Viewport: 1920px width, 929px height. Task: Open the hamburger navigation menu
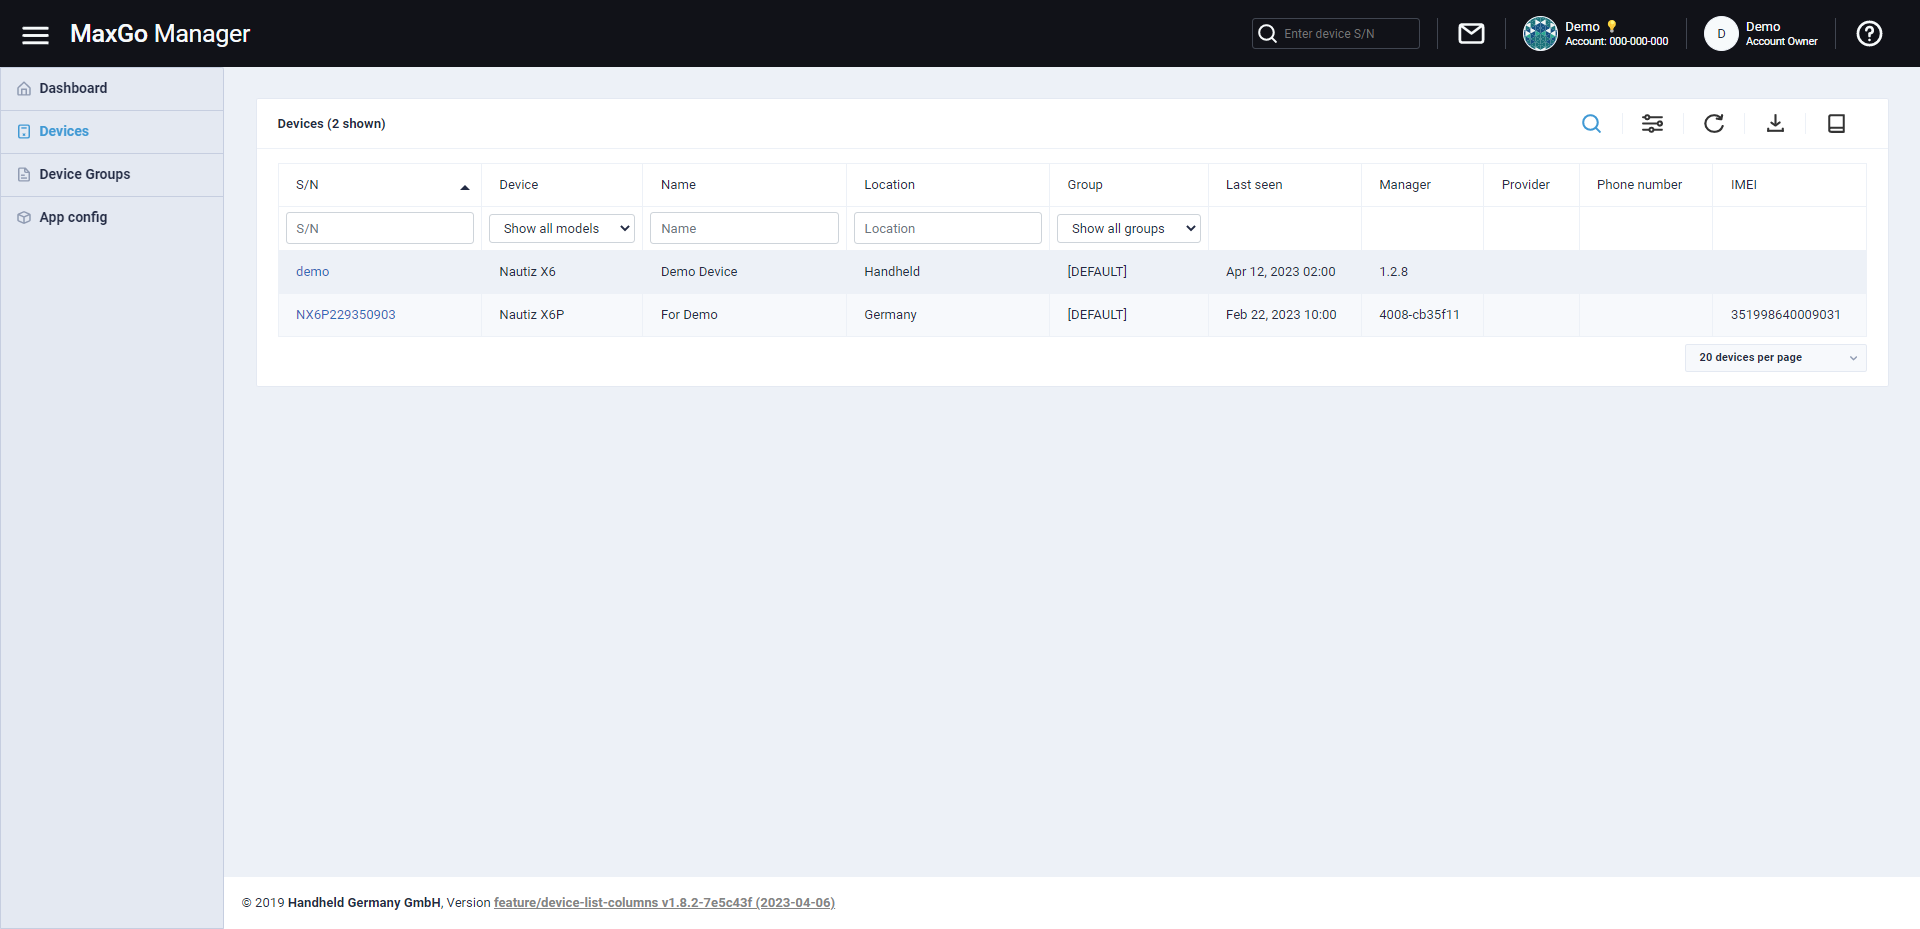click(35, 35)
